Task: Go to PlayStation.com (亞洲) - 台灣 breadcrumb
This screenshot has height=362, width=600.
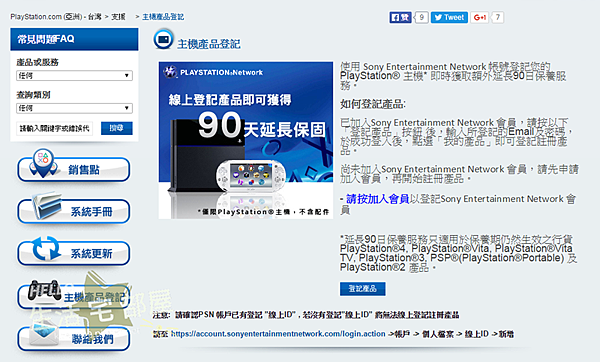Action: 56,17
